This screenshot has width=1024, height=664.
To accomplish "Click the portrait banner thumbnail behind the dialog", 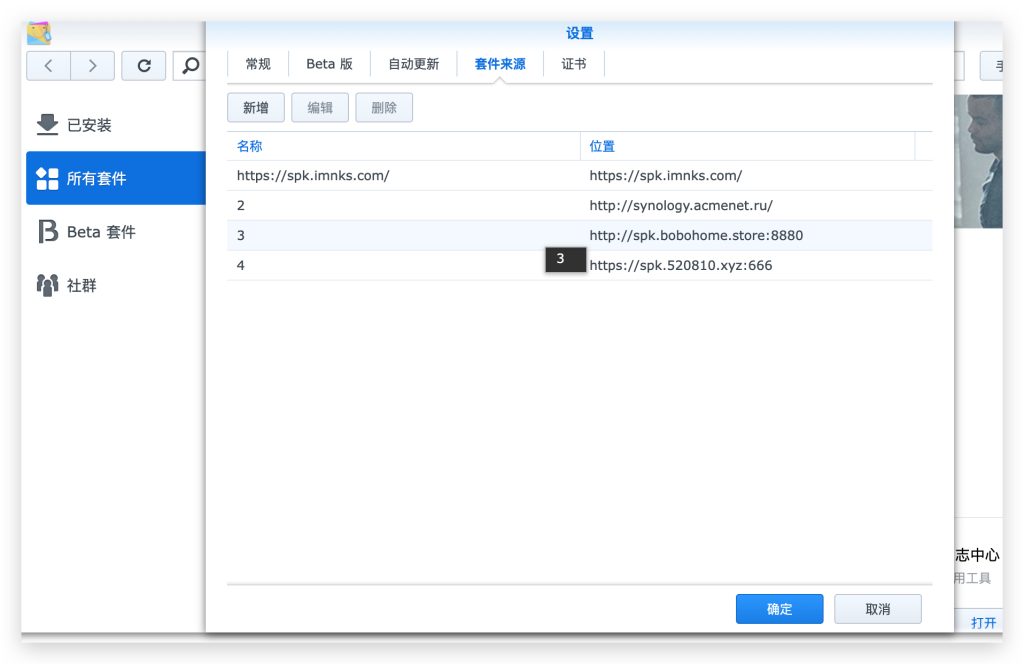I will point(978,161).
